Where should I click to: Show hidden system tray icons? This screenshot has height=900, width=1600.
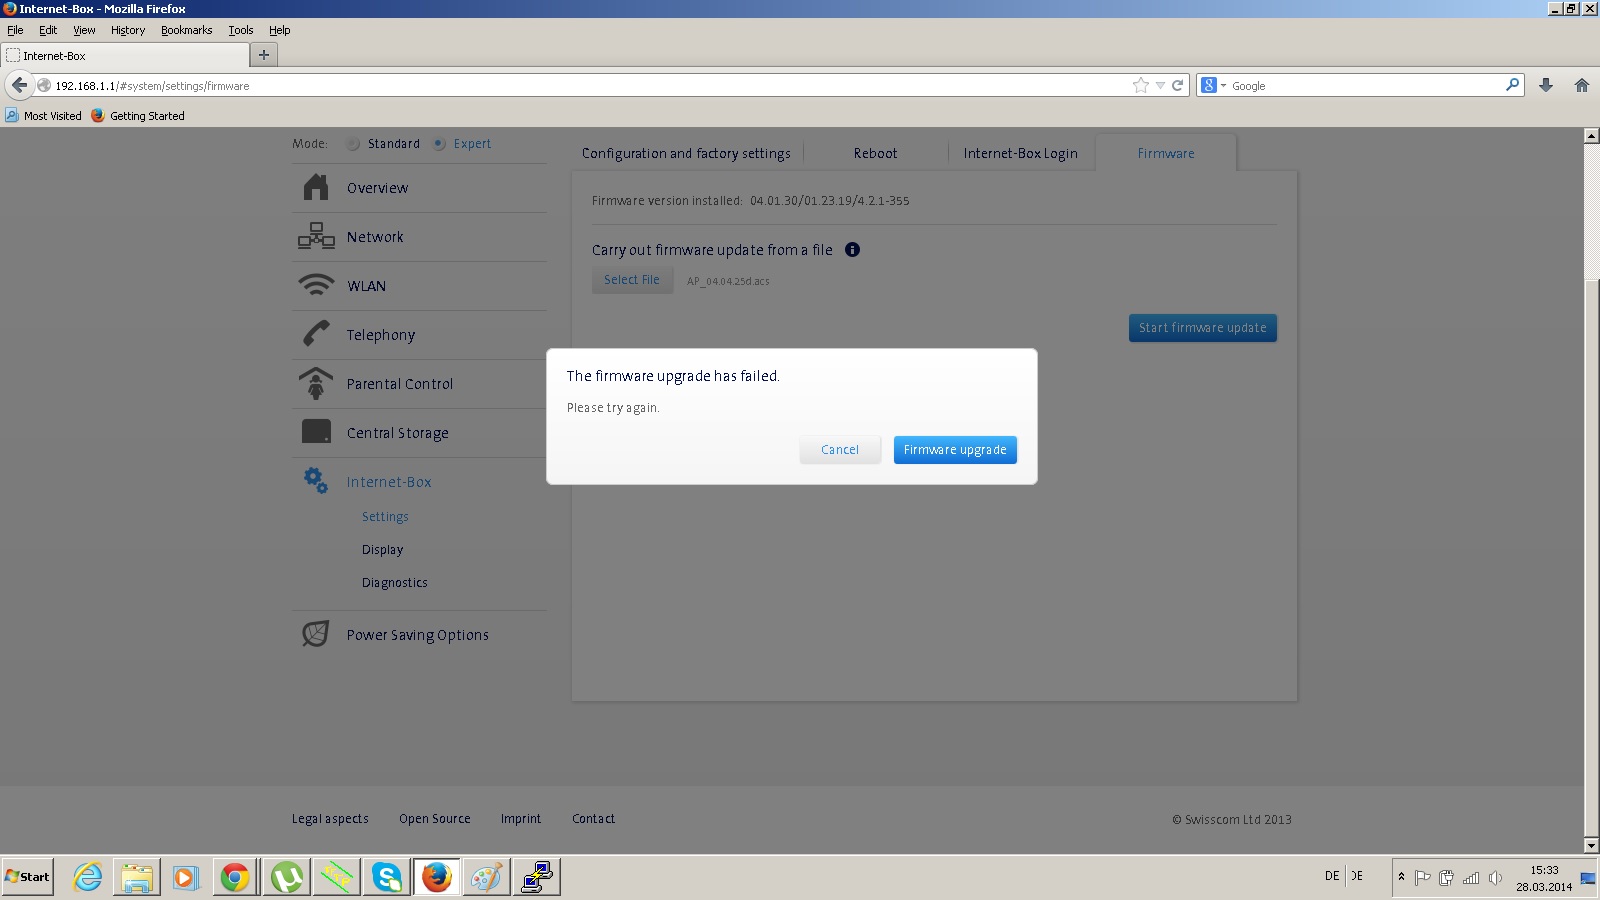(1401, 877)
